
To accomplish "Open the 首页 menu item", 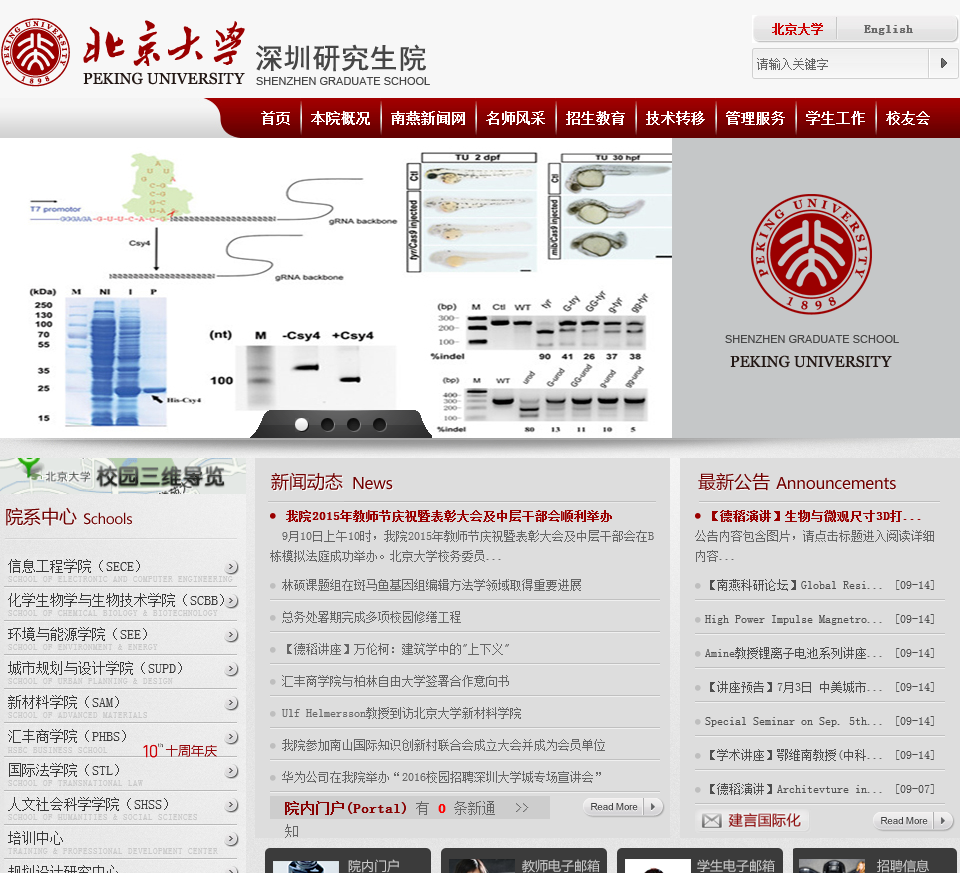I will pyautogui.click(x=276, y=118).
